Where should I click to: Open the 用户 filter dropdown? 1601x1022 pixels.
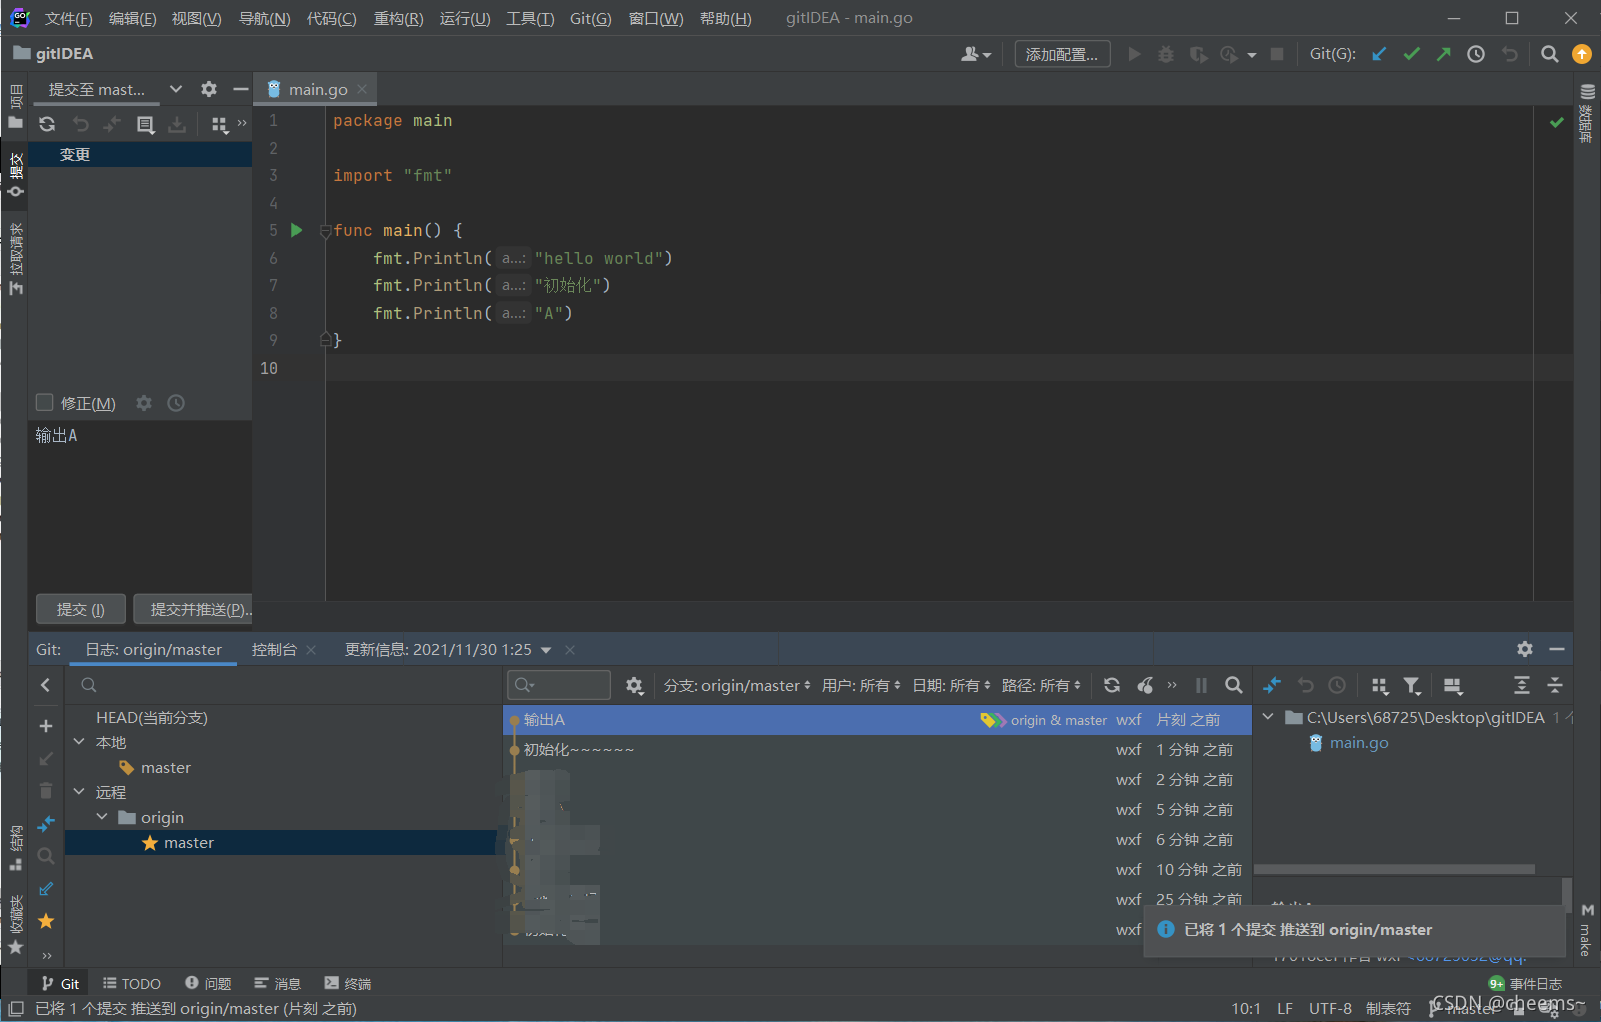click(860, 685)
